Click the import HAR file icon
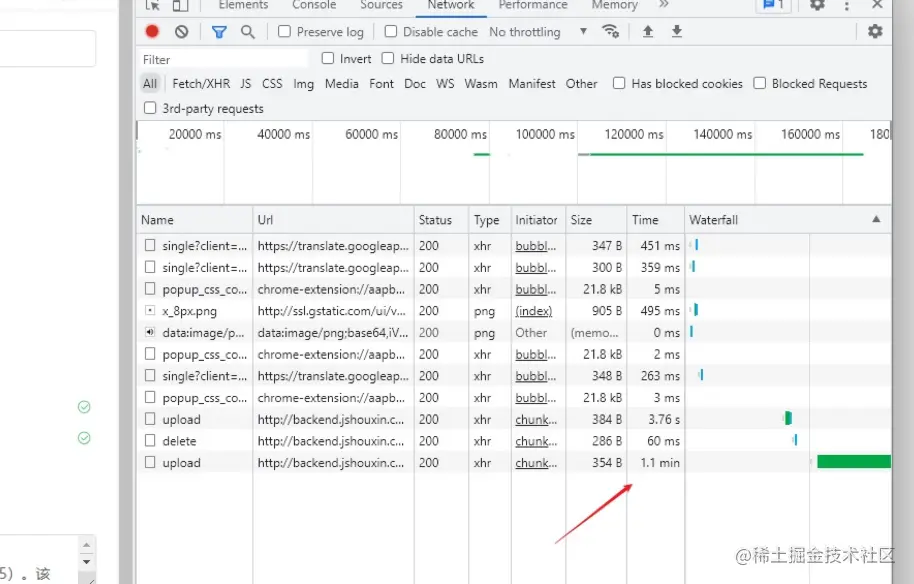 coord(647,31)
